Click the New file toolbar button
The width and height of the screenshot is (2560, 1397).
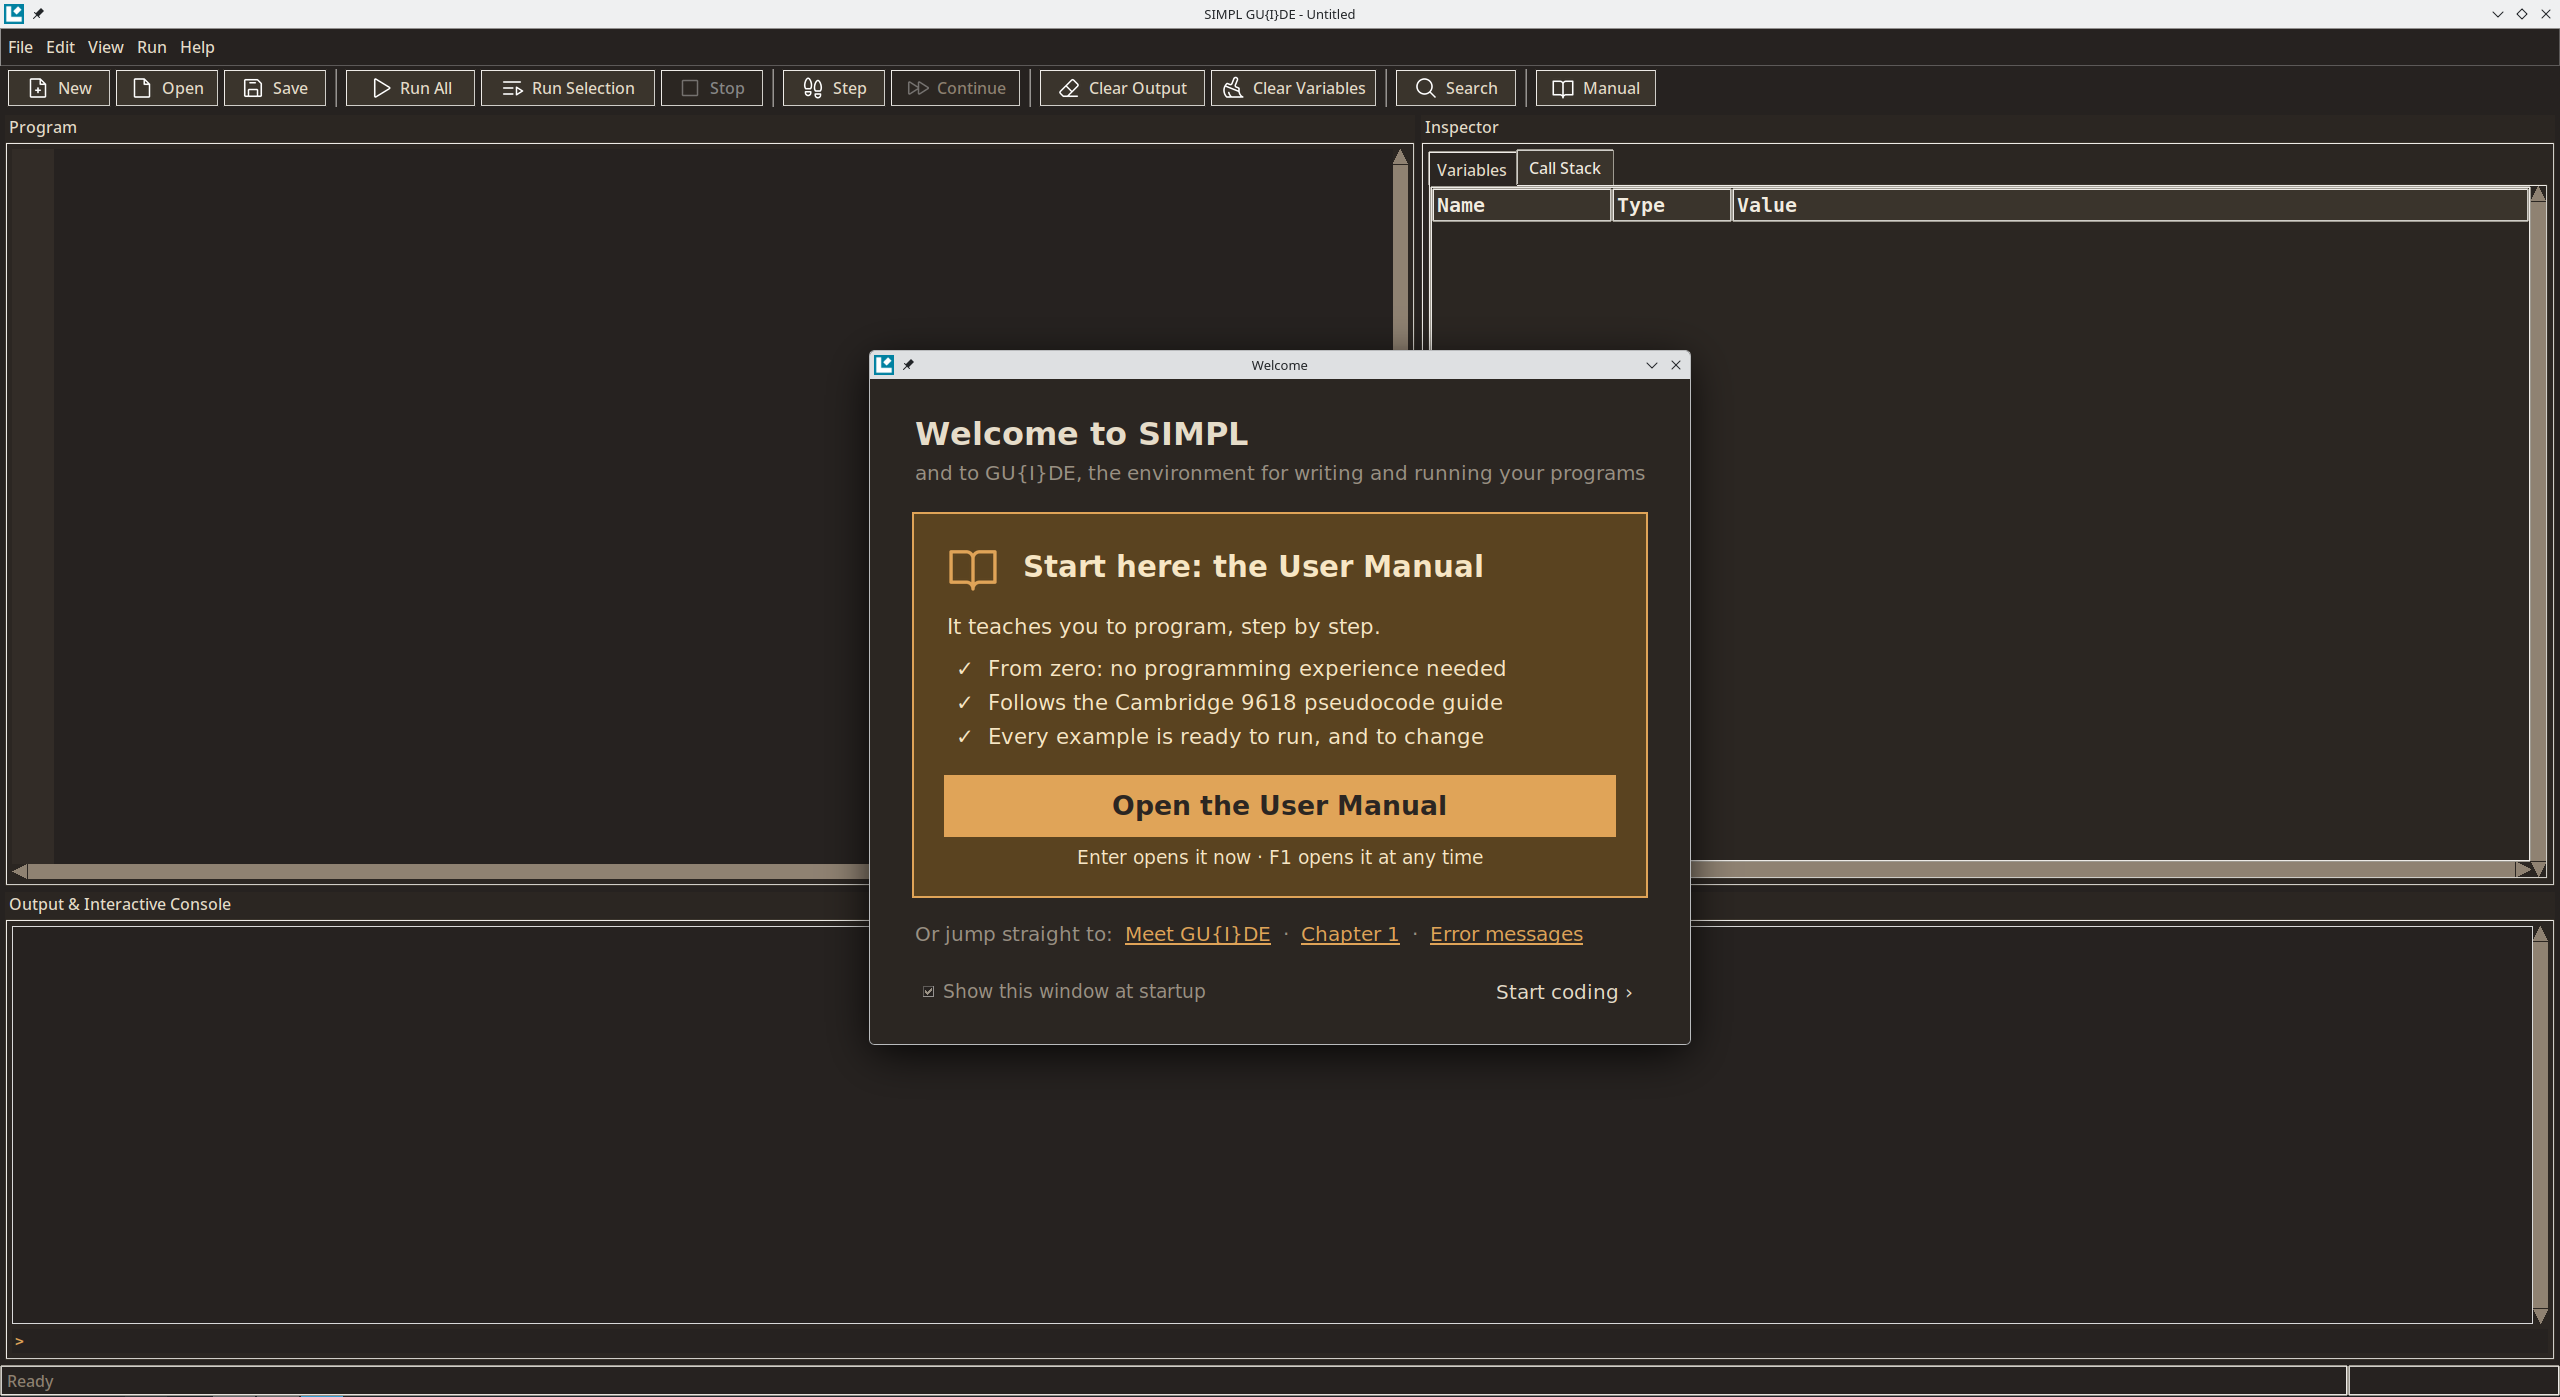click(59, 88)
